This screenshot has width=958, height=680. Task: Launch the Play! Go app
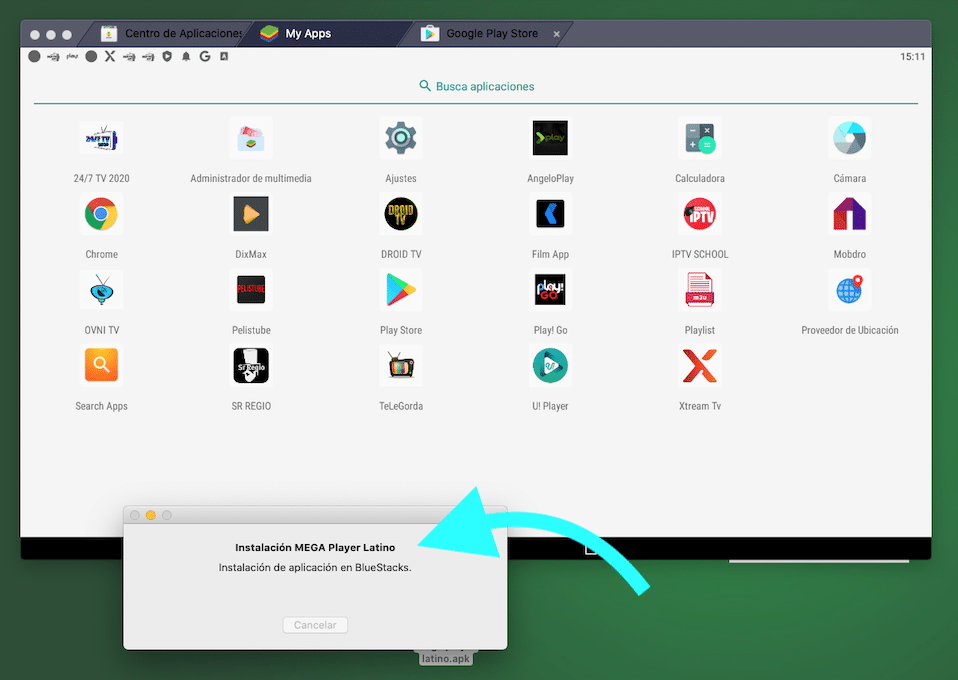[x=549, y=290]
